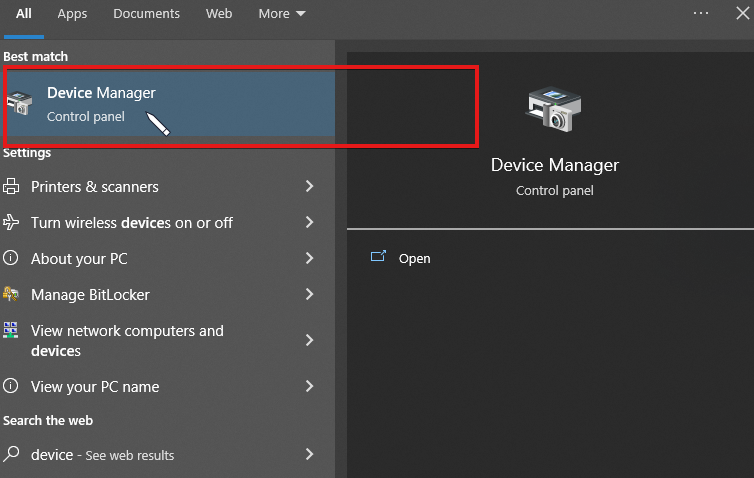Click the network computers icon
Image resolution: width=754 pixels, height=478 pixels.
tap(11, 330)
